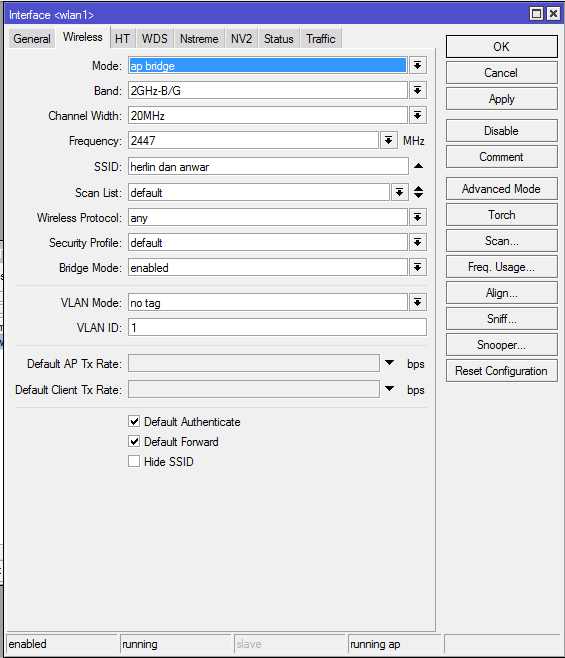565x658 pixels.
Task: Launch the Sniff tool
Action: click(502, 319)
